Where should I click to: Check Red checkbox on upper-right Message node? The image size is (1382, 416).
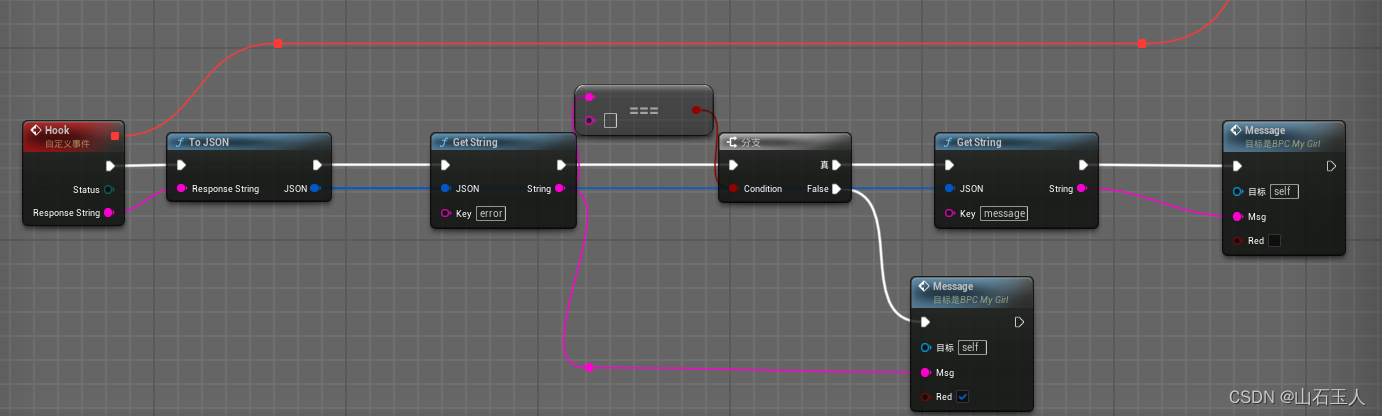[1274, 241]
